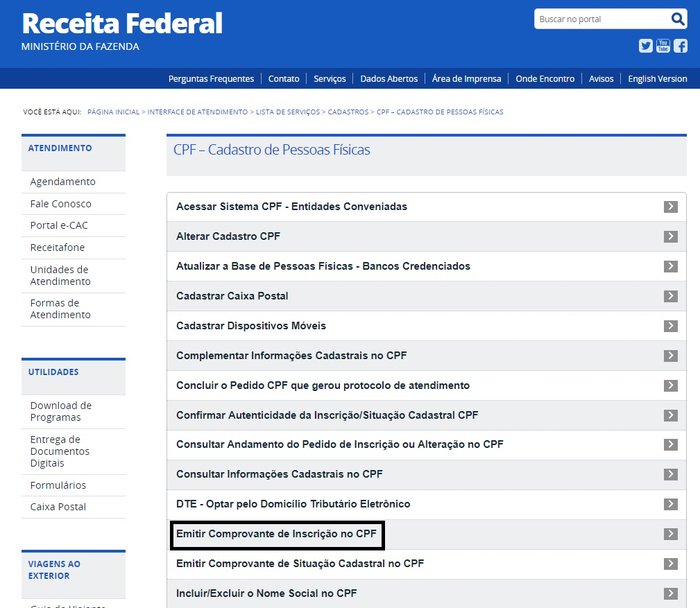The height and width of the screenshot is (608, 700).
Task: Open Portal e-CAC sidebar link
Action: (x=59, y=225)
